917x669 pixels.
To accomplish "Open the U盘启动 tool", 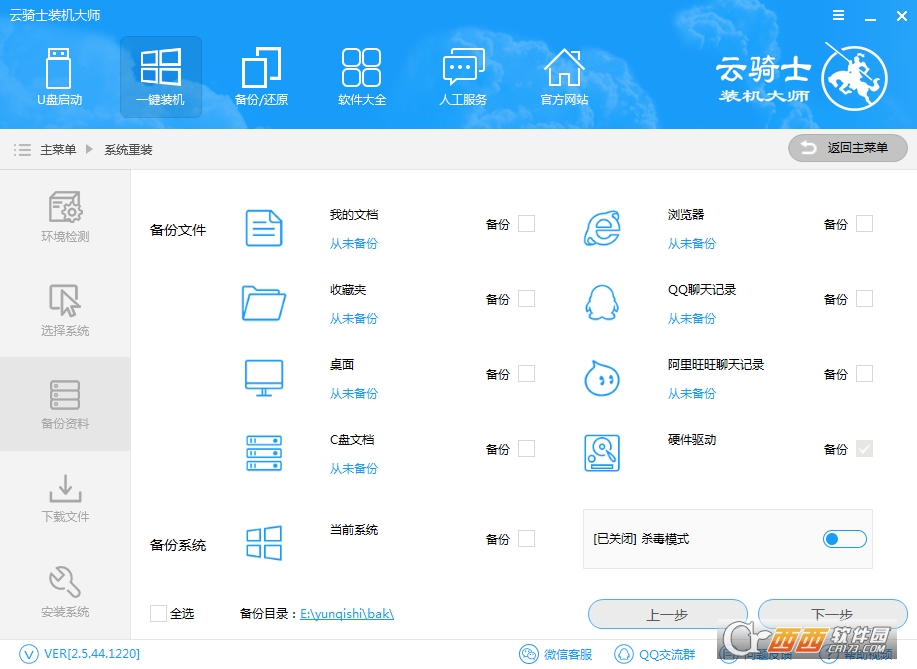I will (x=60, y=77).
